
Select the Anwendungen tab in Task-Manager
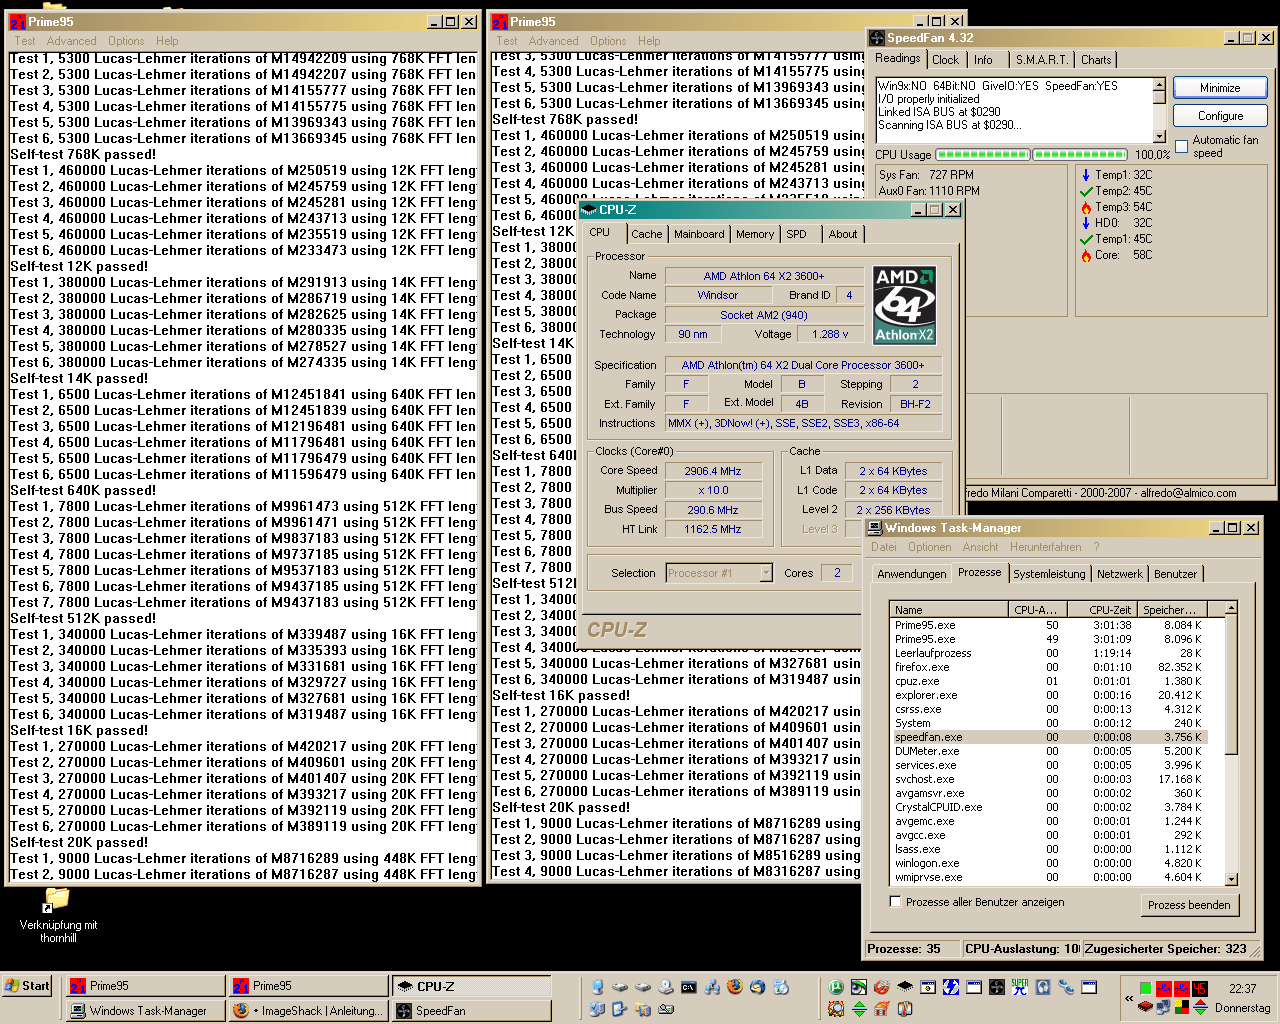pos(911,574)
